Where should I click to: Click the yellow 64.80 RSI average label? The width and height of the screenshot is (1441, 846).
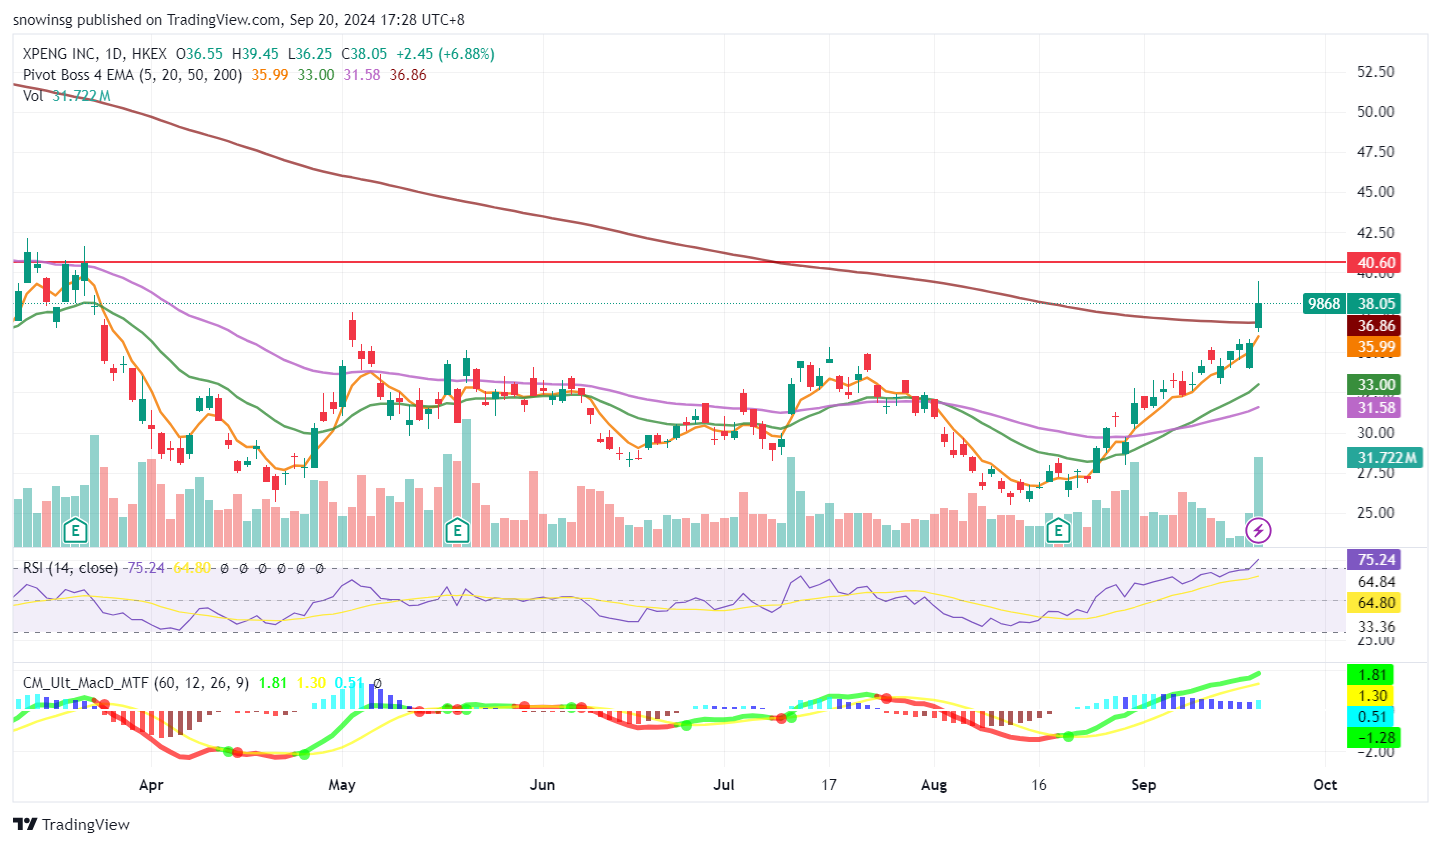[x=1376, y=603]
